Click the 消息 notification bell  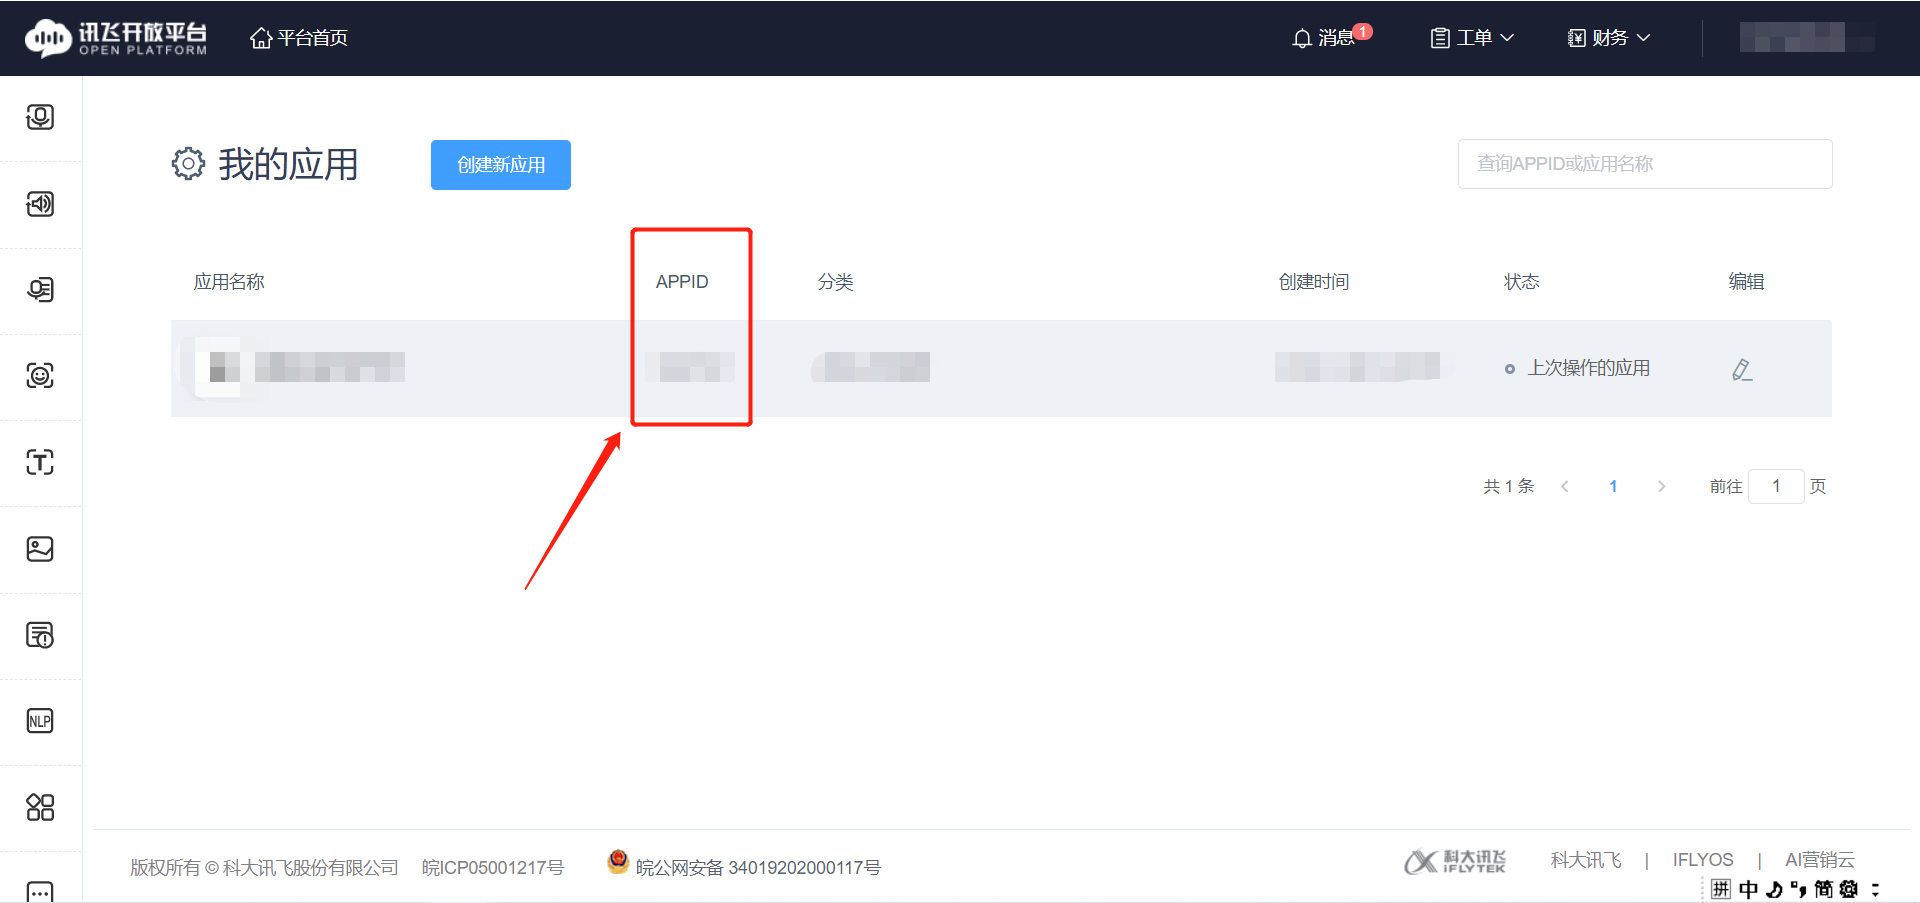coord(1326,37)
